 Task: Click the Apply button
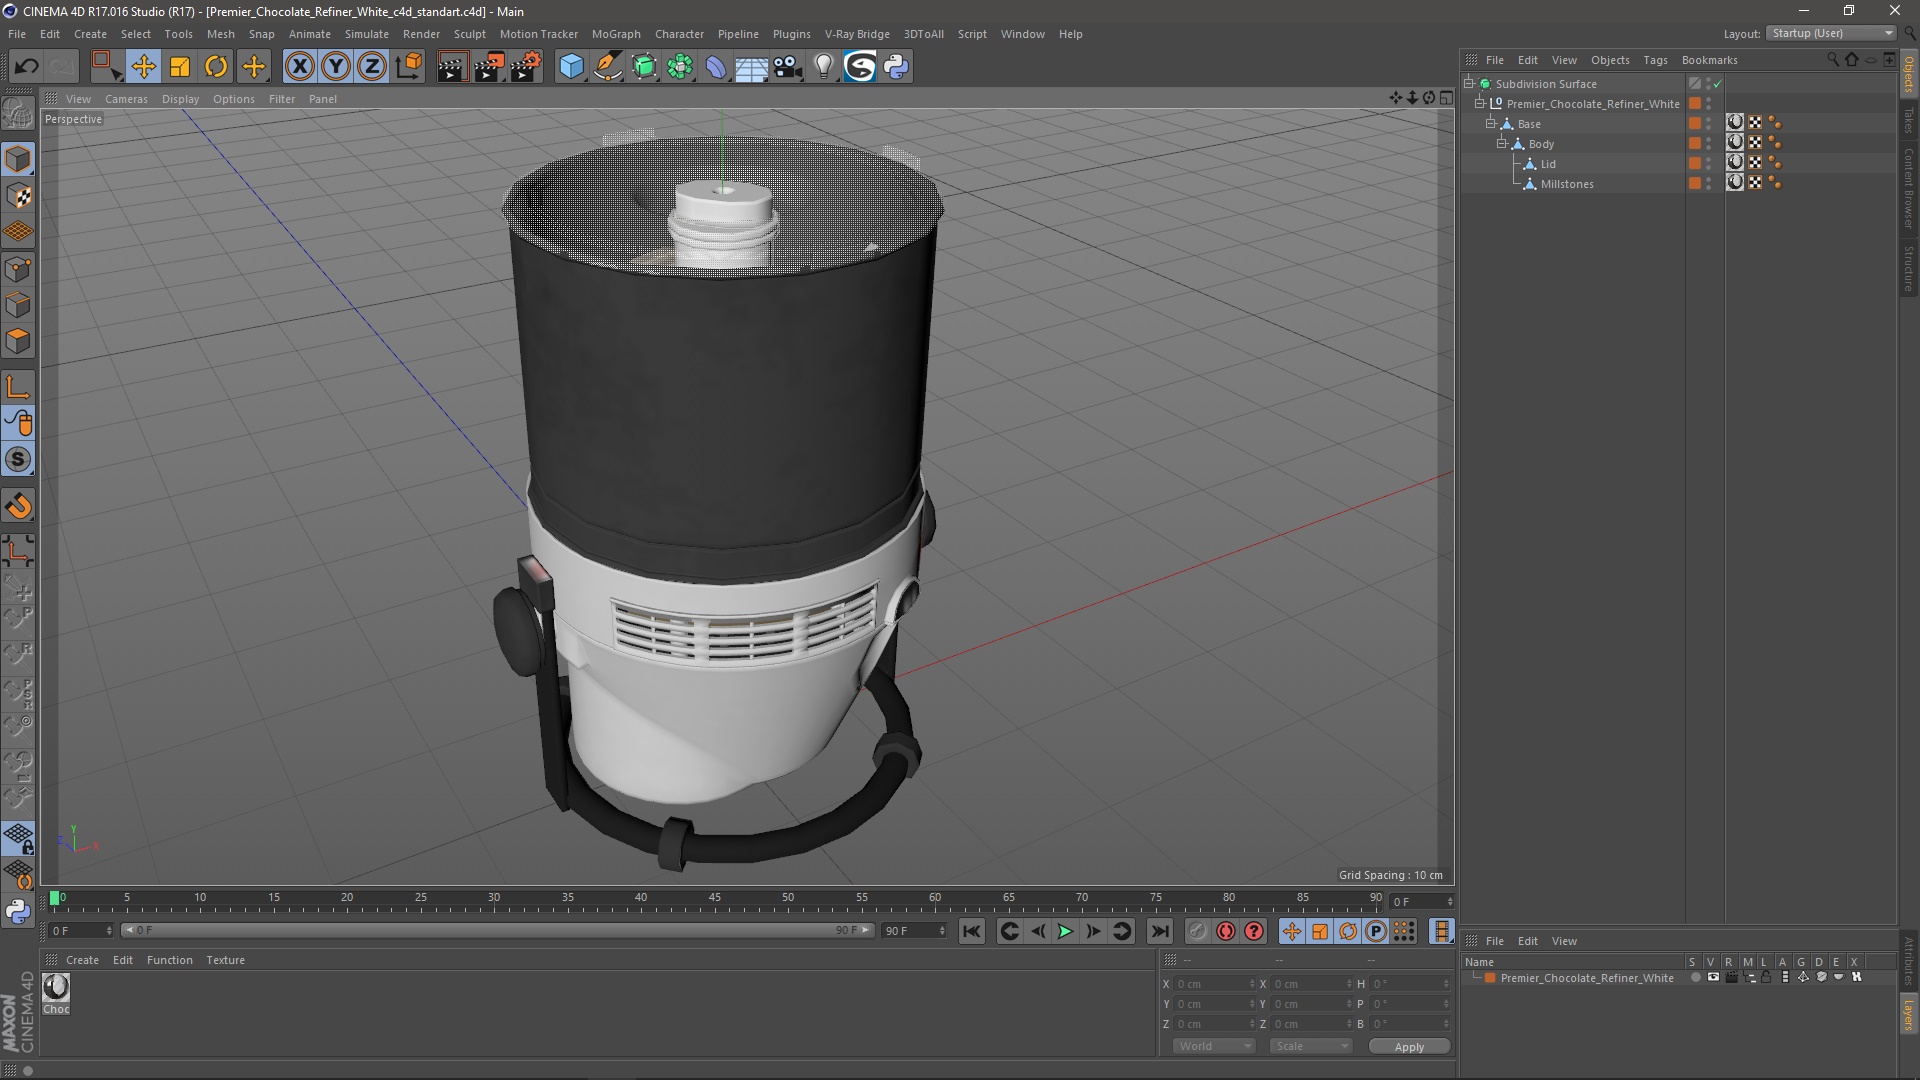[x=1409, y=1047]
